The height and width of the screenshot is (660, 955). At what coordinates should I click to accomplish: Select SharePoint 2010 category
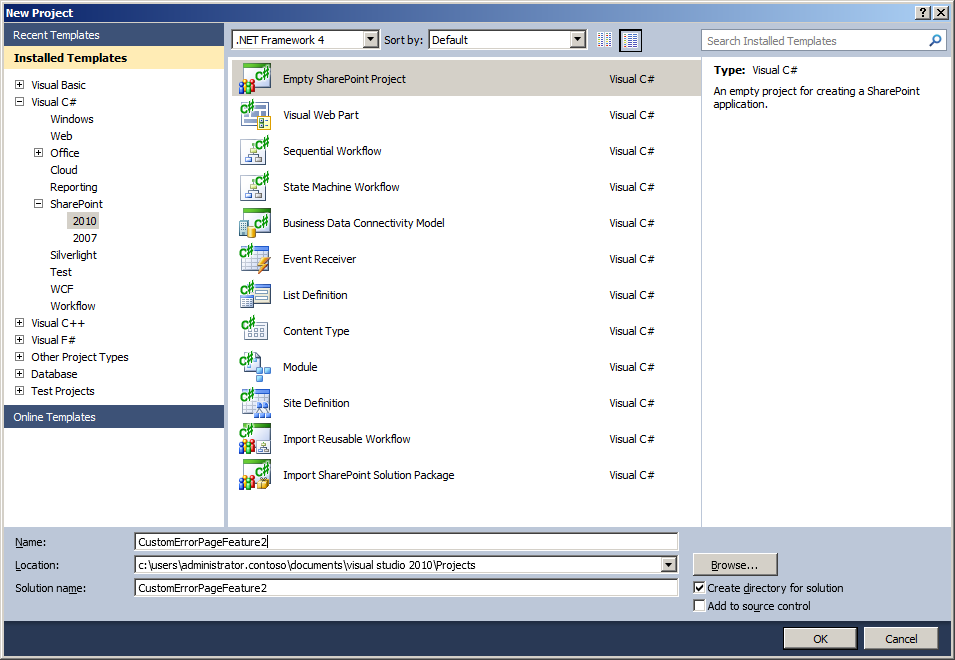click(x=85, y=221)
